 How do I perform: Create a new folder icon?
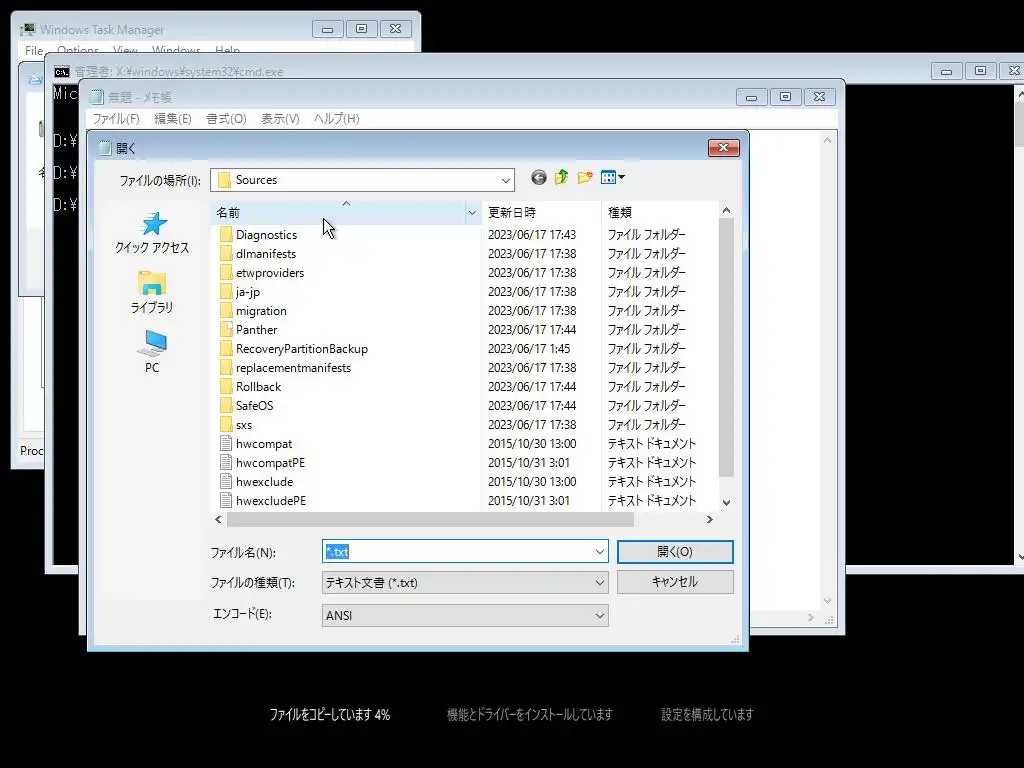coord(585,178)
